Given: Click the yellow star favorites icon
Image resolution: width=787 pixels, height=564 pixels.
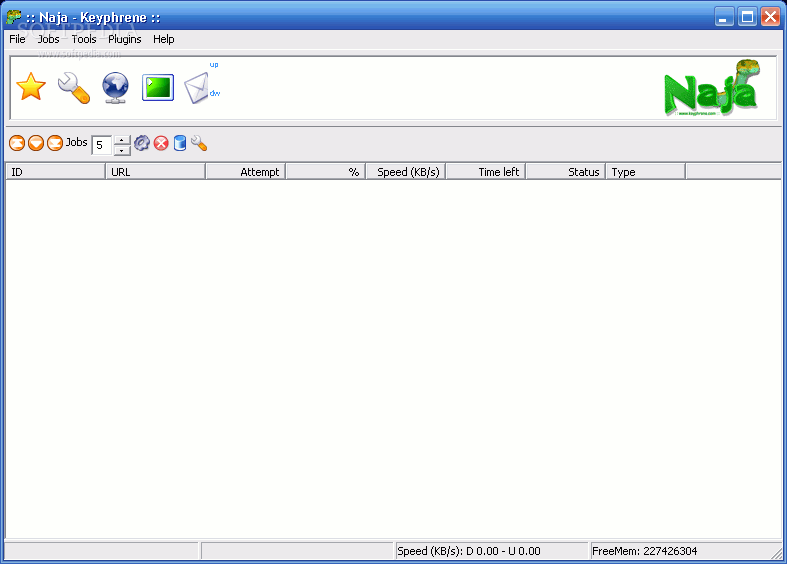Looking at the screenshot, I should tap(31, 87).
